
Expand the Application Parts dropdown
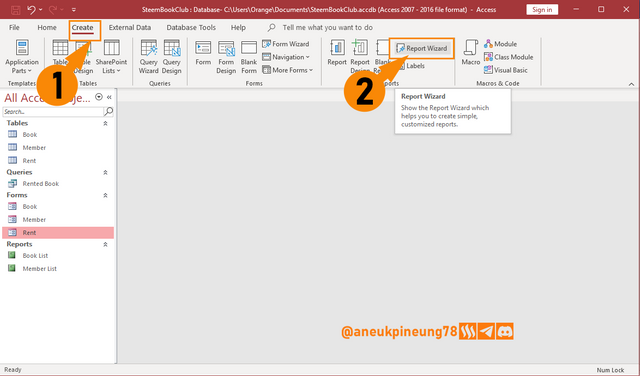click(x=22, y=57)
